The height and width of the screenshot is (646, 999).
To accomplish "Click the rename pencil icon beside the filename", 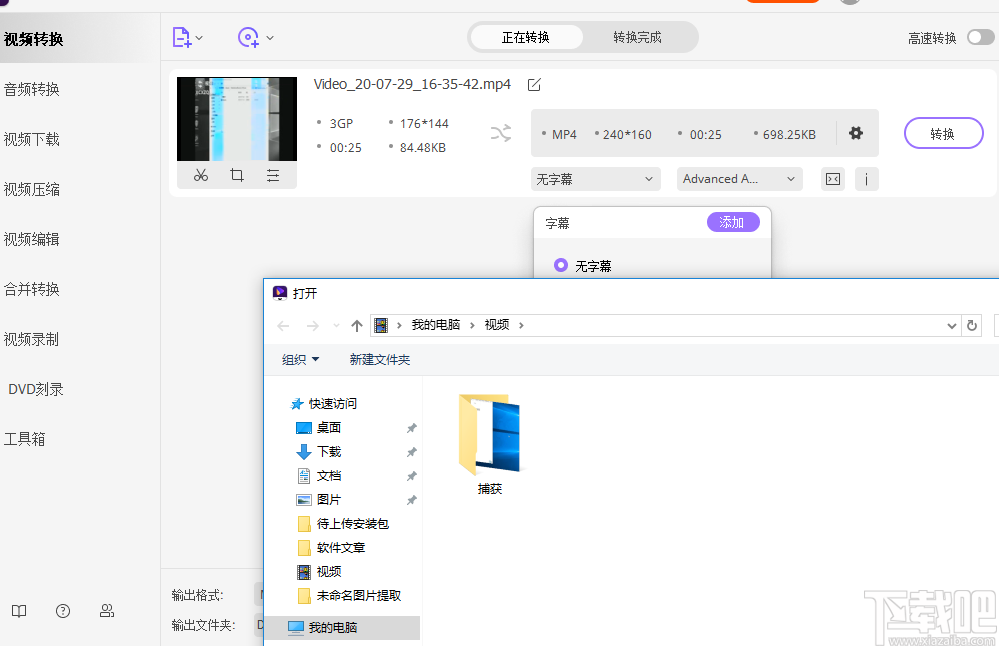I will point(533,84).
